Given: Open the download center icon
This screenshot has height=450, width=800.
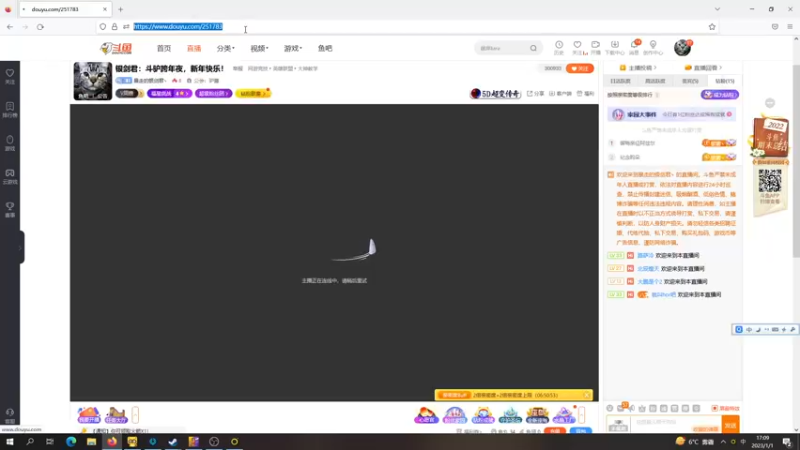Looking at the screenshot, I should (x=614, y=47).
